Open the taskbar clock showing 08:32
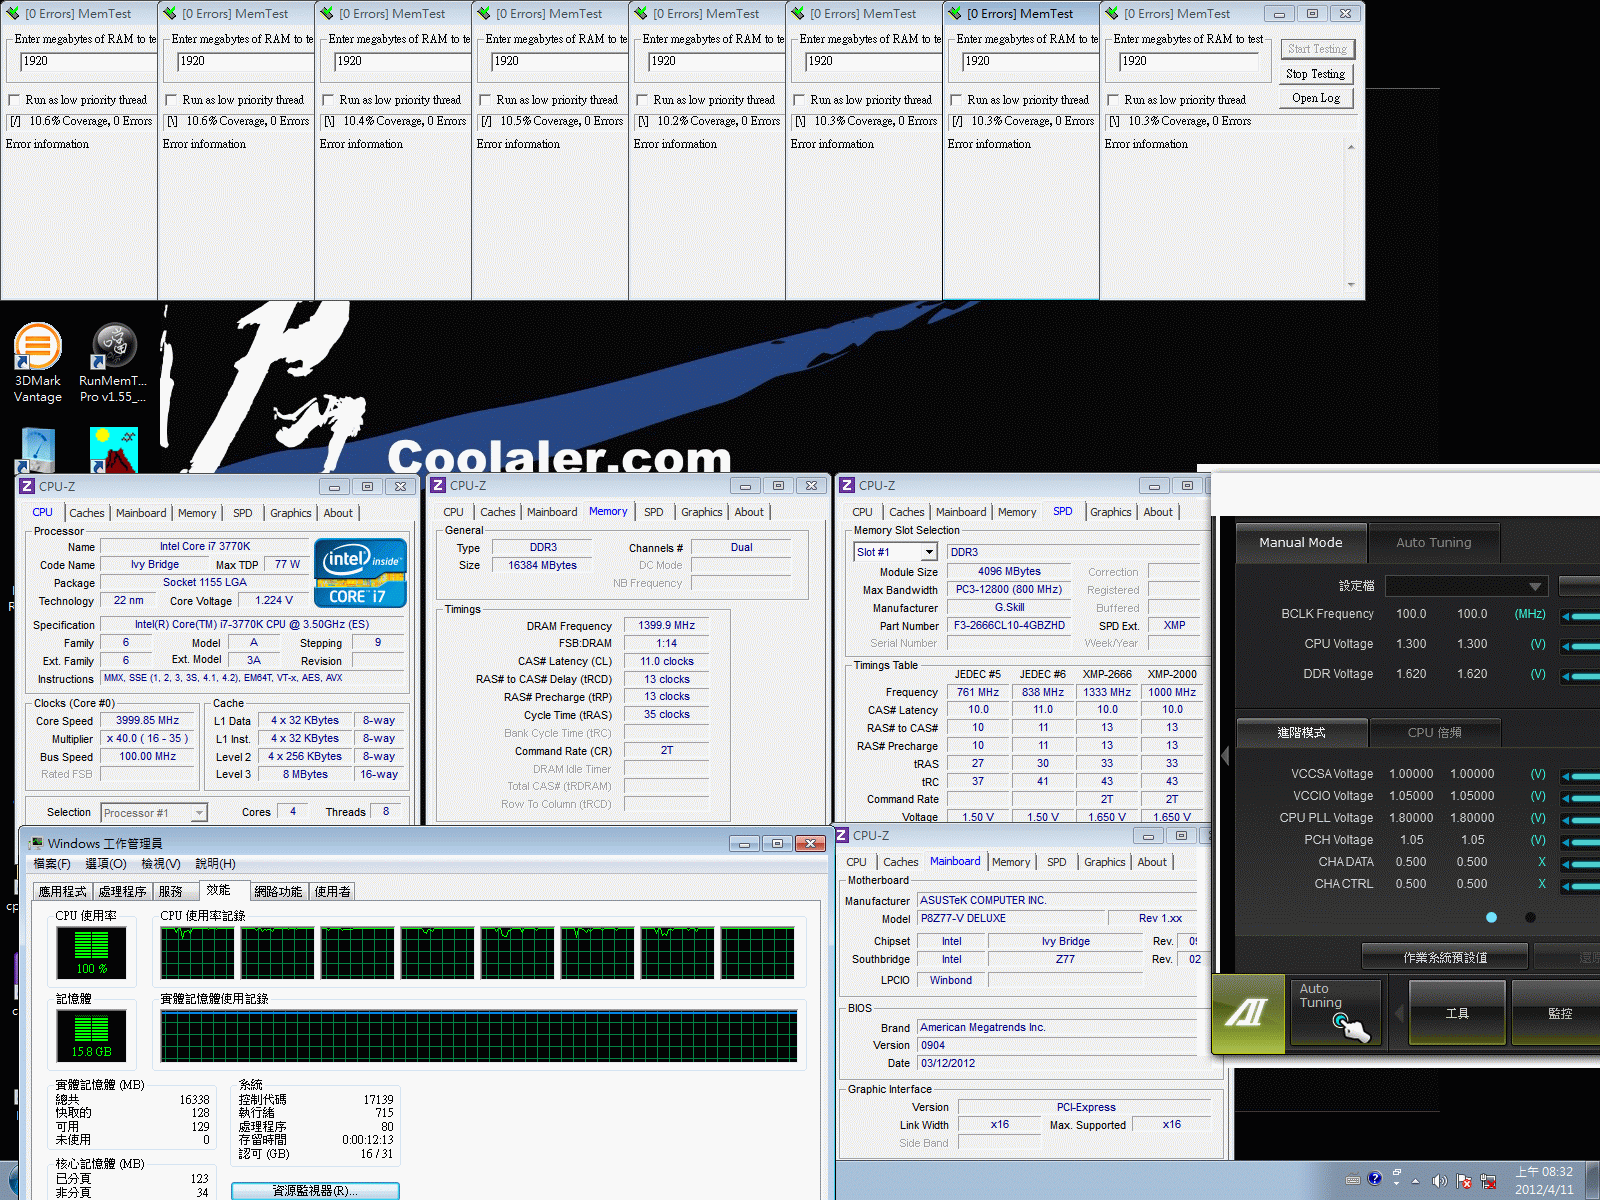Image resolution: width=1600 pixels, height=1200 pixels. click(1544, 1181)
